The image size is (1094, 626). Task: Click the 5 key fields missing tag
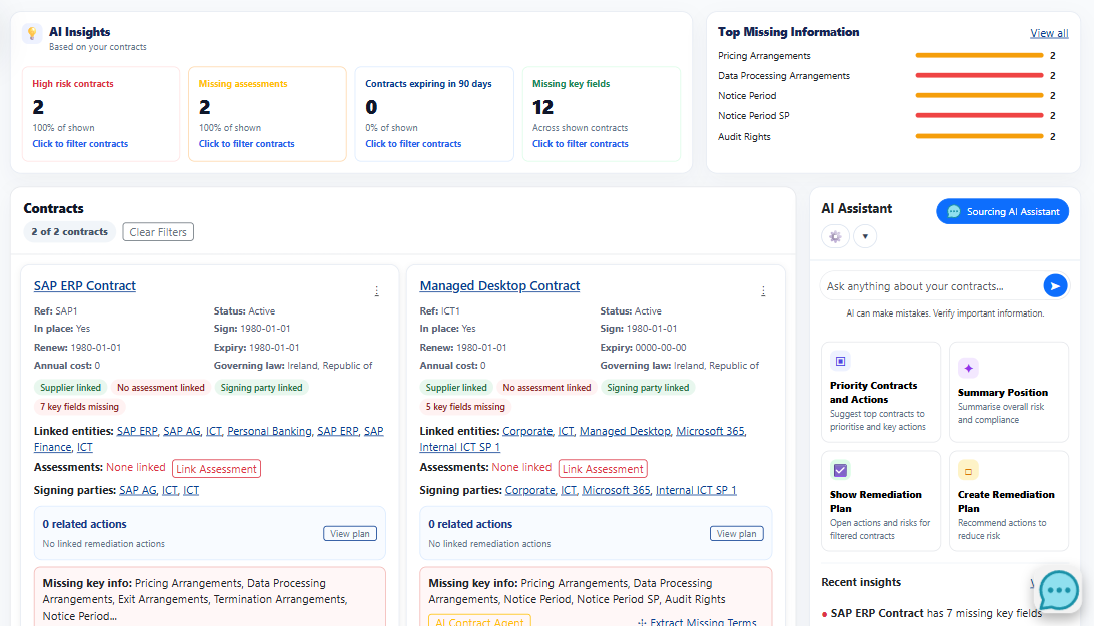tap(465, 407)
